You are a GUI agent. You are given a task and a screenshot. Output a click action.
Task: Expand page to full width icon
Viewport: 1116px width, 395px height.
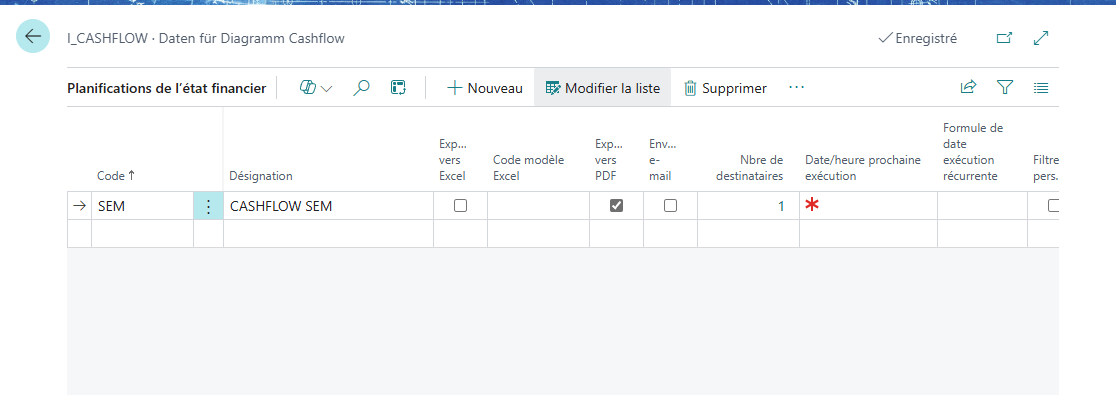pos(1041,38)
